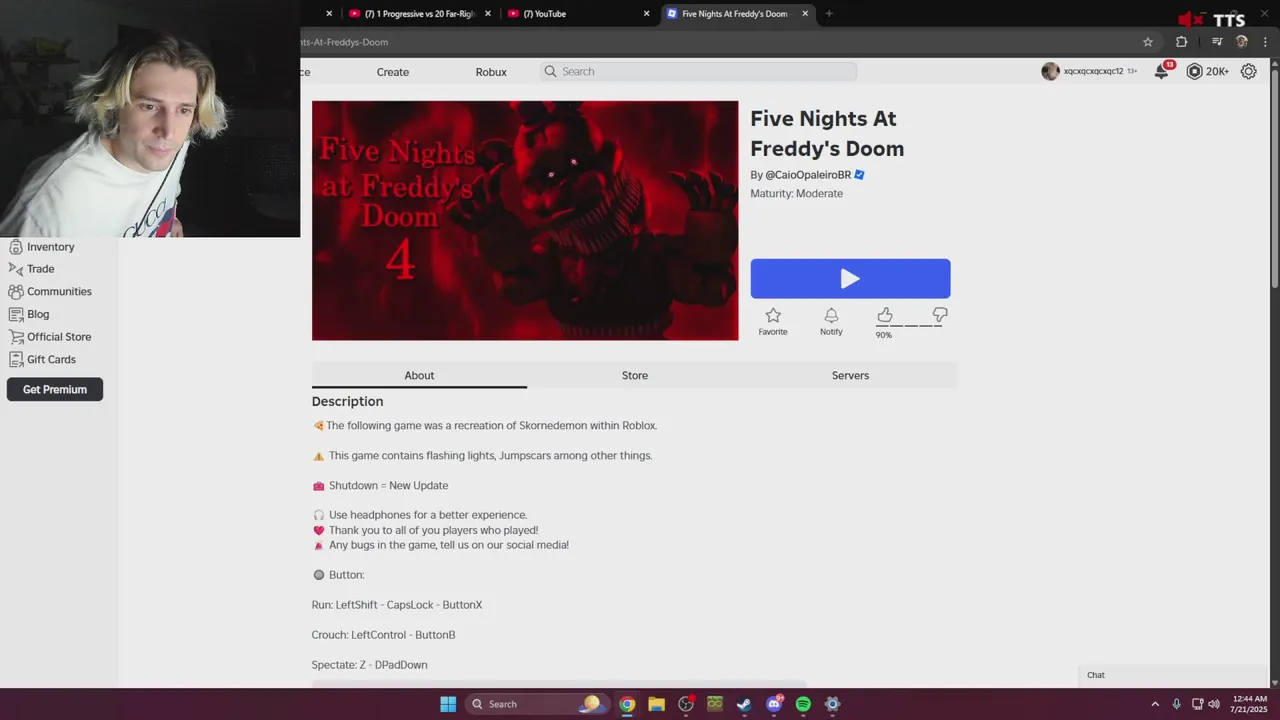Open the Chrome three-dot menu
1280x720 pixels.
[1266, 42]
